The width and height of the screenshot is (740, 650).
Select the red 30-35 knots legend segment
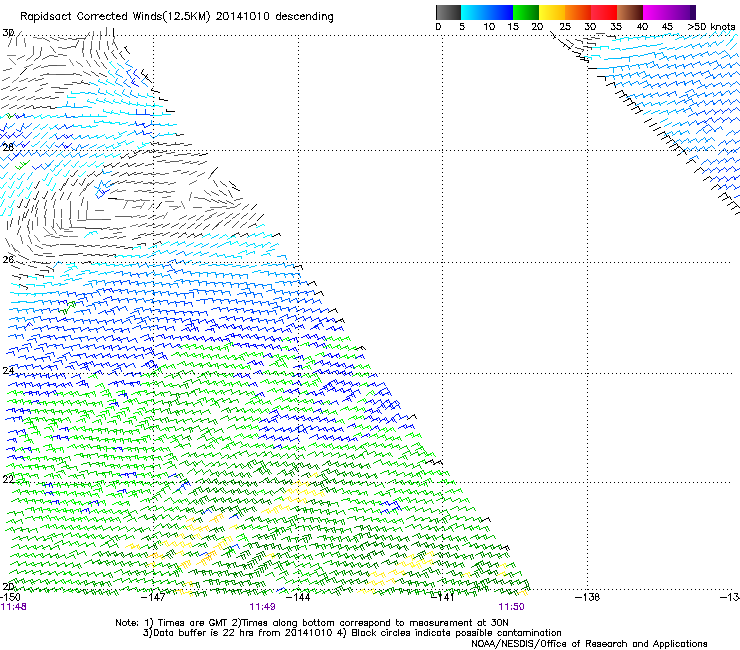604,12
